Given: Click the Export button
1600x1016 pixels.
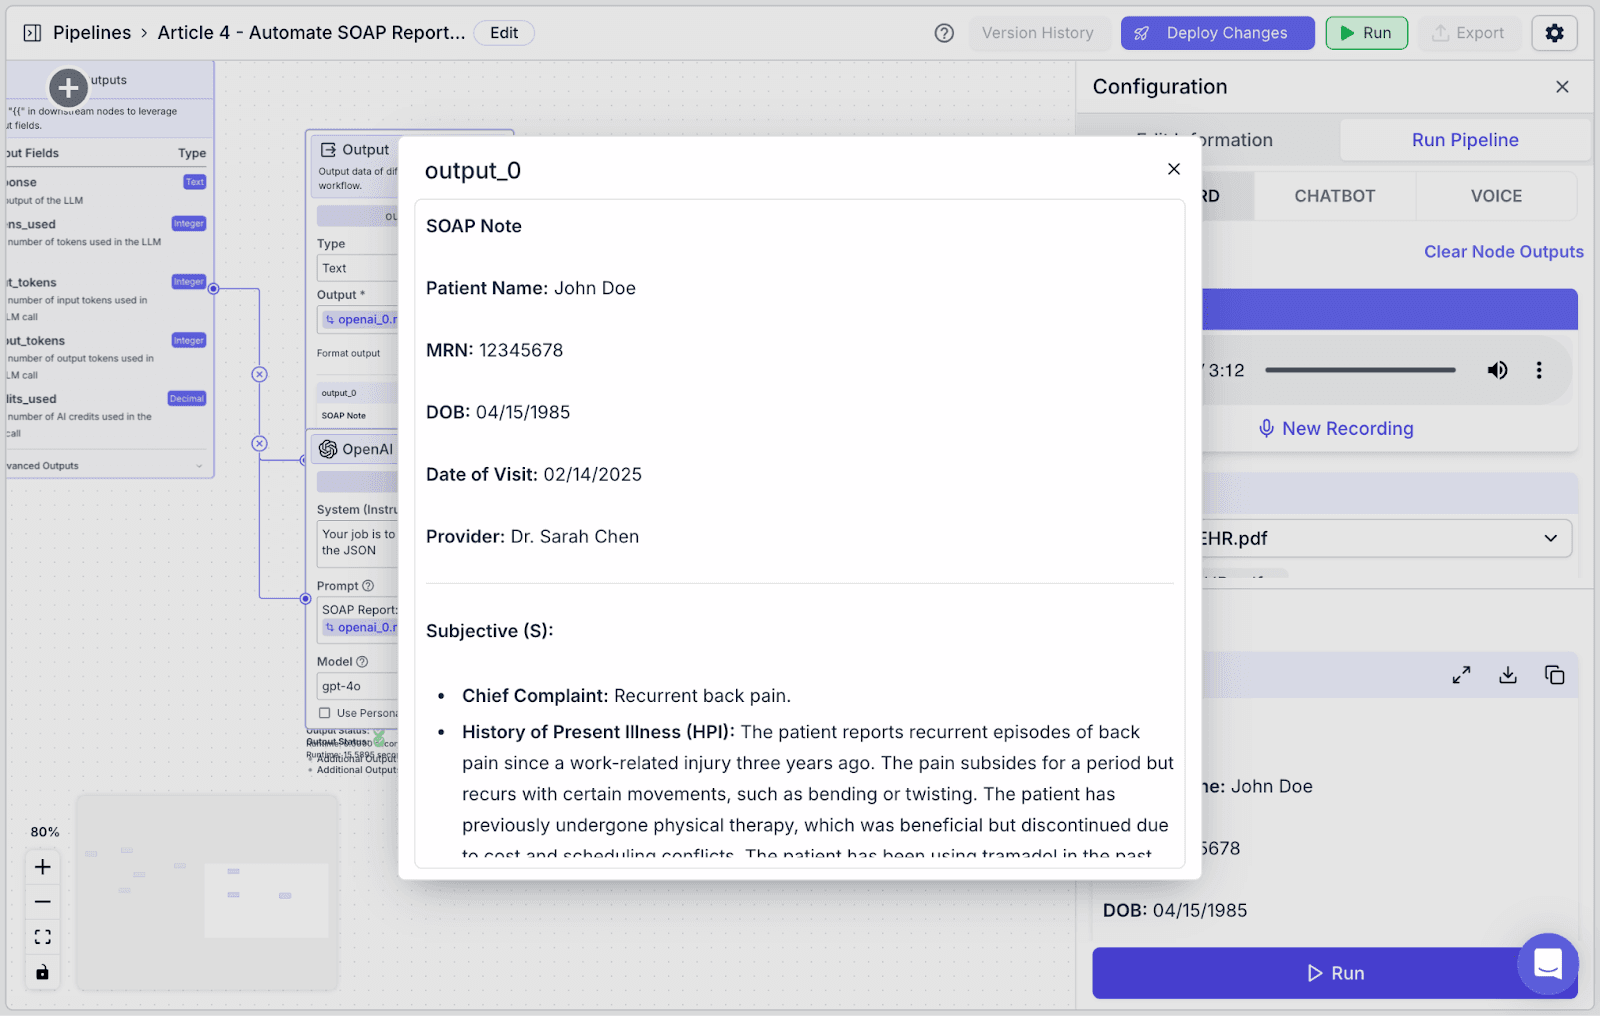Looking at the screenshot, I should 1468,33.
